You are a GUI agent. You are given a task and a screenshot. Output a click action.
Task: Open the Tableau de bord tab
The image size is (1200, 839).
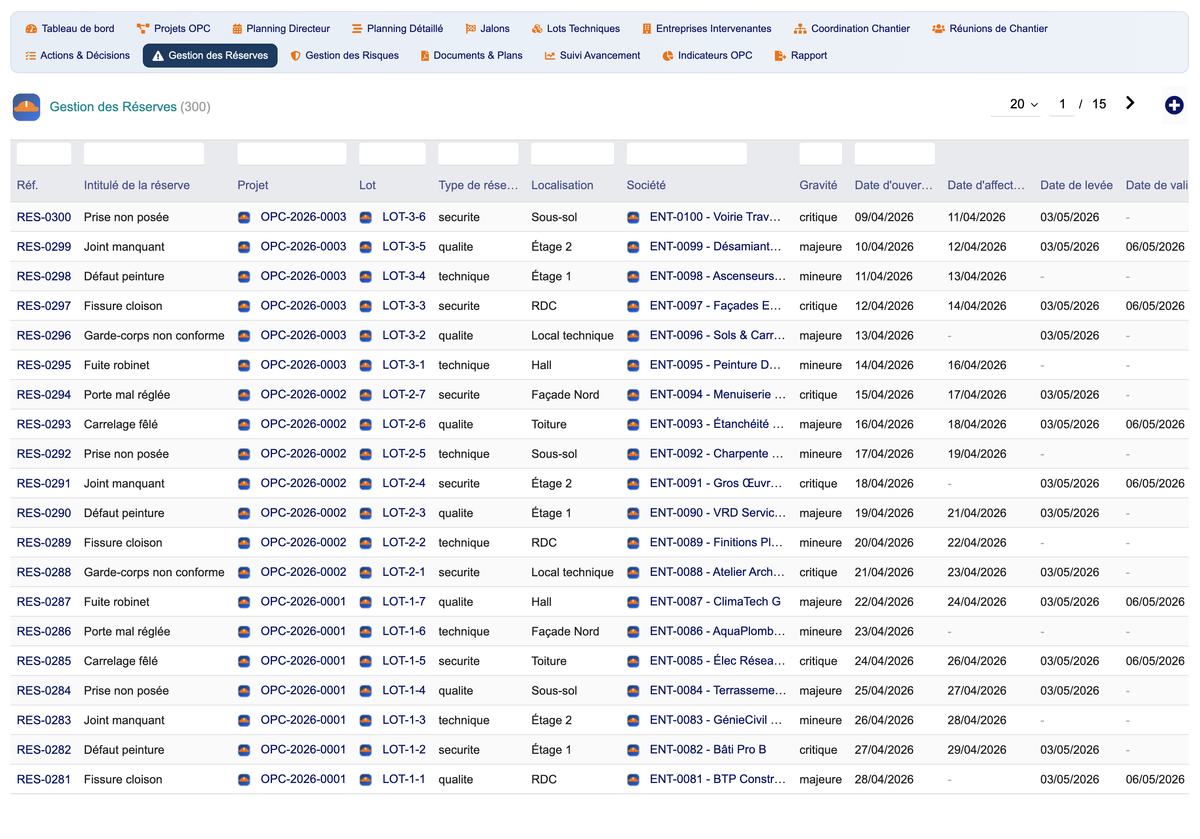tap(70, 29)
